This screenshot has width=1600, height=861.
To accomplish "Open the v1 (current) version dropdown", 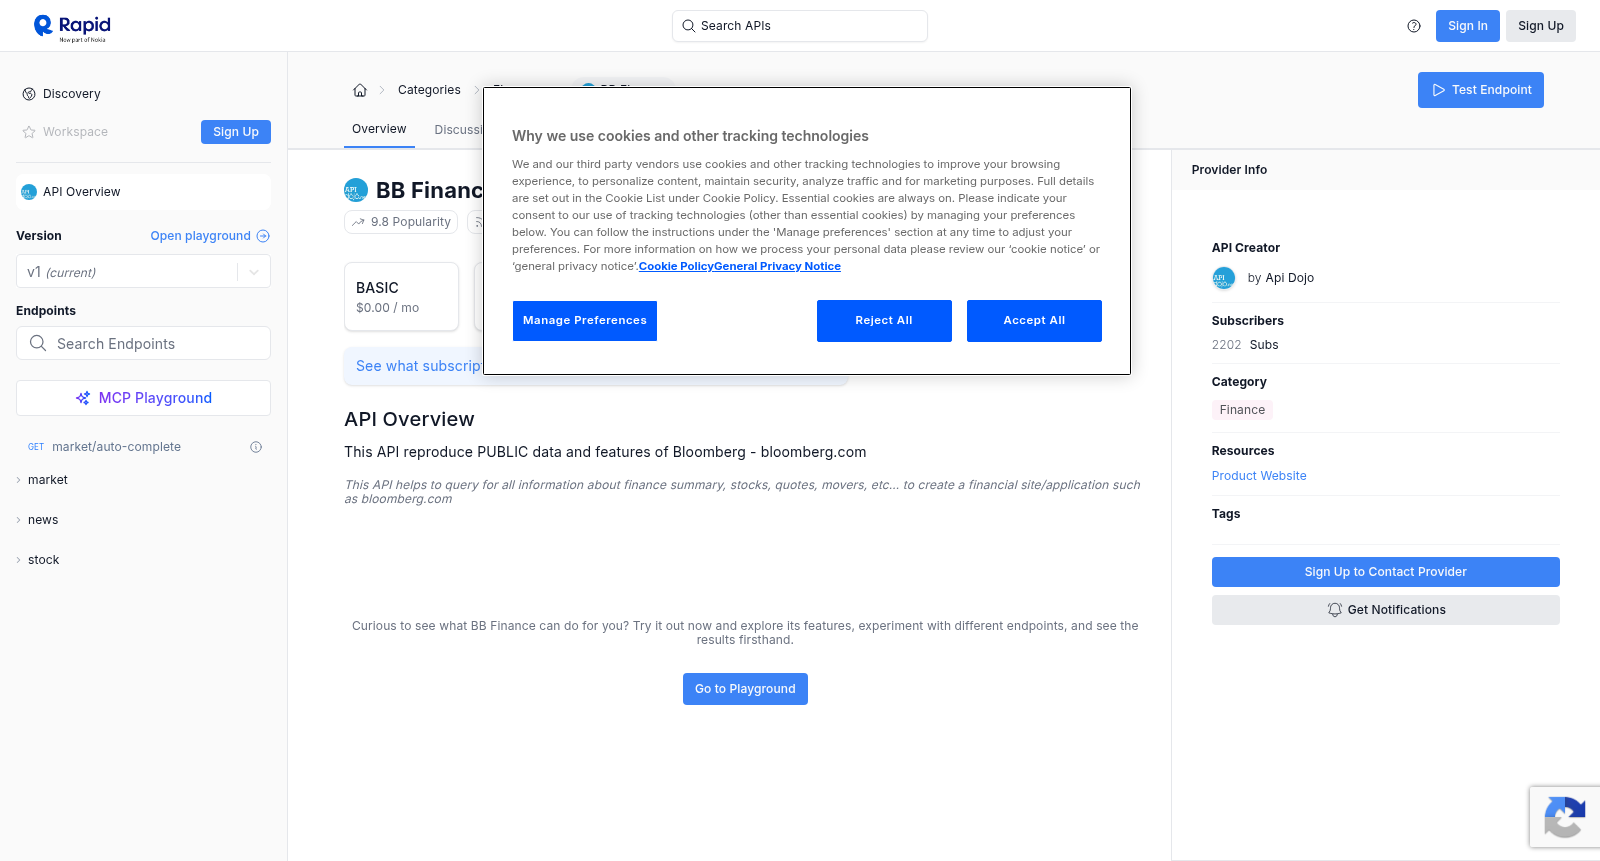I will click(x=143, y=272).
